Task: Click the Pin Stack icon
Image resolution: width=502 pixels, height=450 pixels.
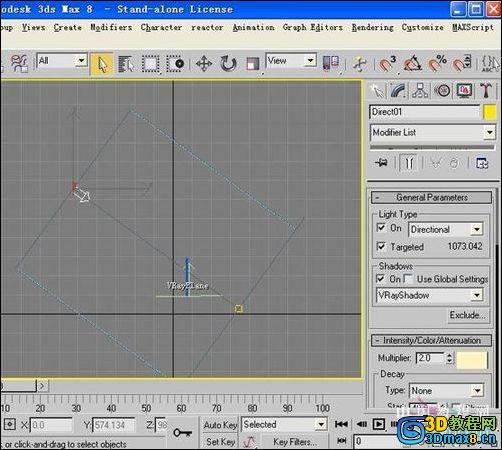Action: pos(381,163)
